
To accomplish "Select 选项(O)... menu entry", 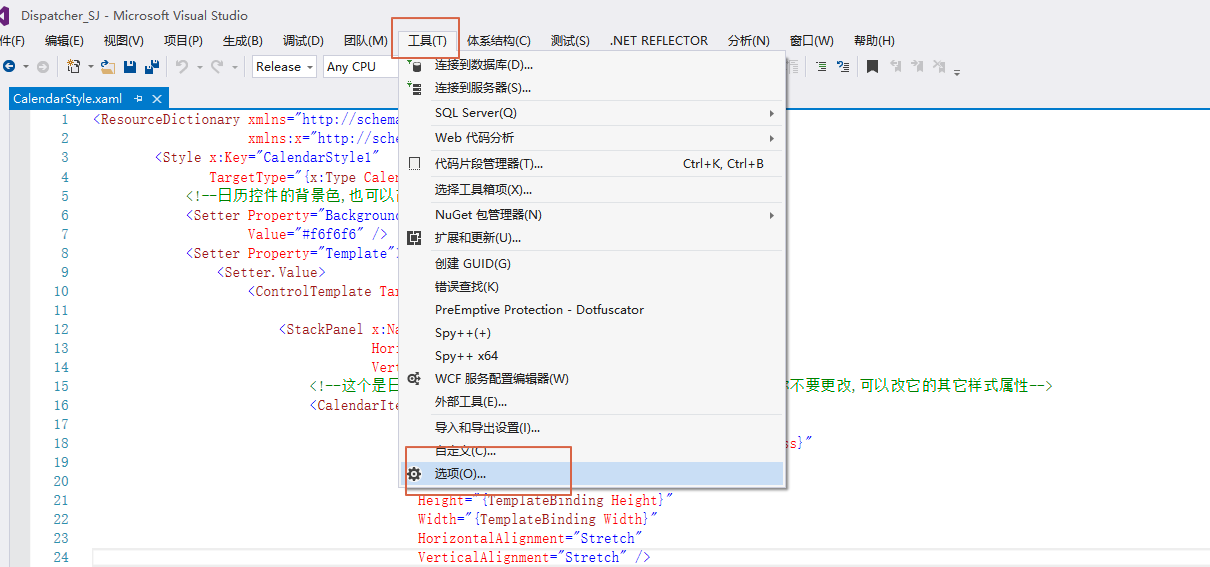I will click(x=592, y=474).
